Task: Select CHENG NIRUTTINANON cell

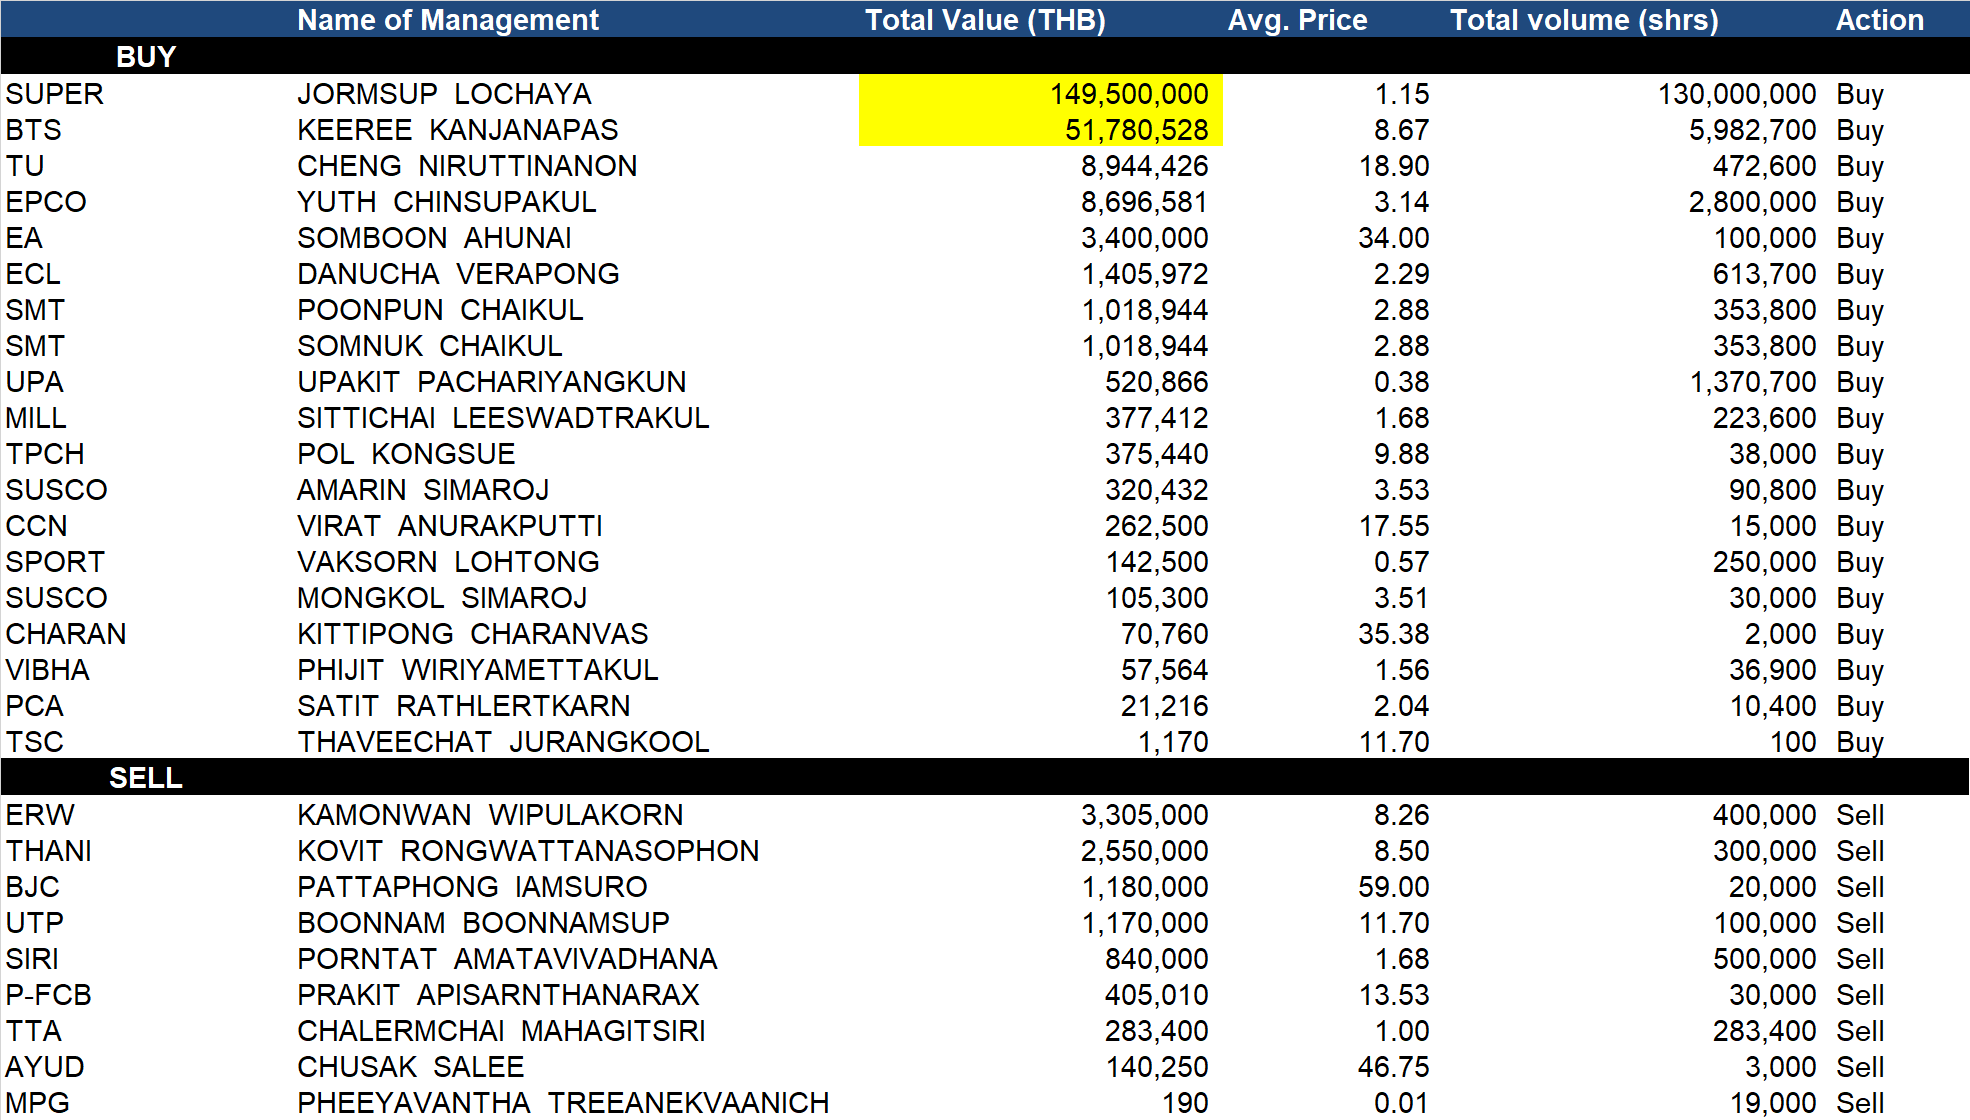Action: (467, 166)
